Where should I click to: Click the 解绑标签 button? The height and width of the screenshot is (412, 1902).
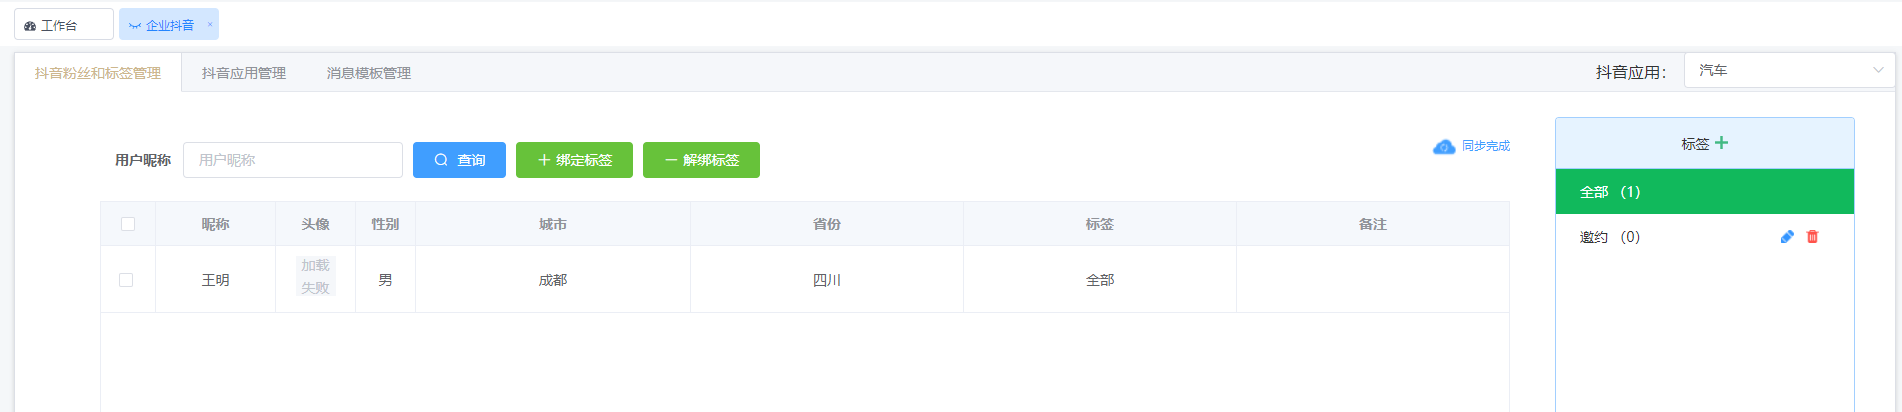tap(701, 160)
